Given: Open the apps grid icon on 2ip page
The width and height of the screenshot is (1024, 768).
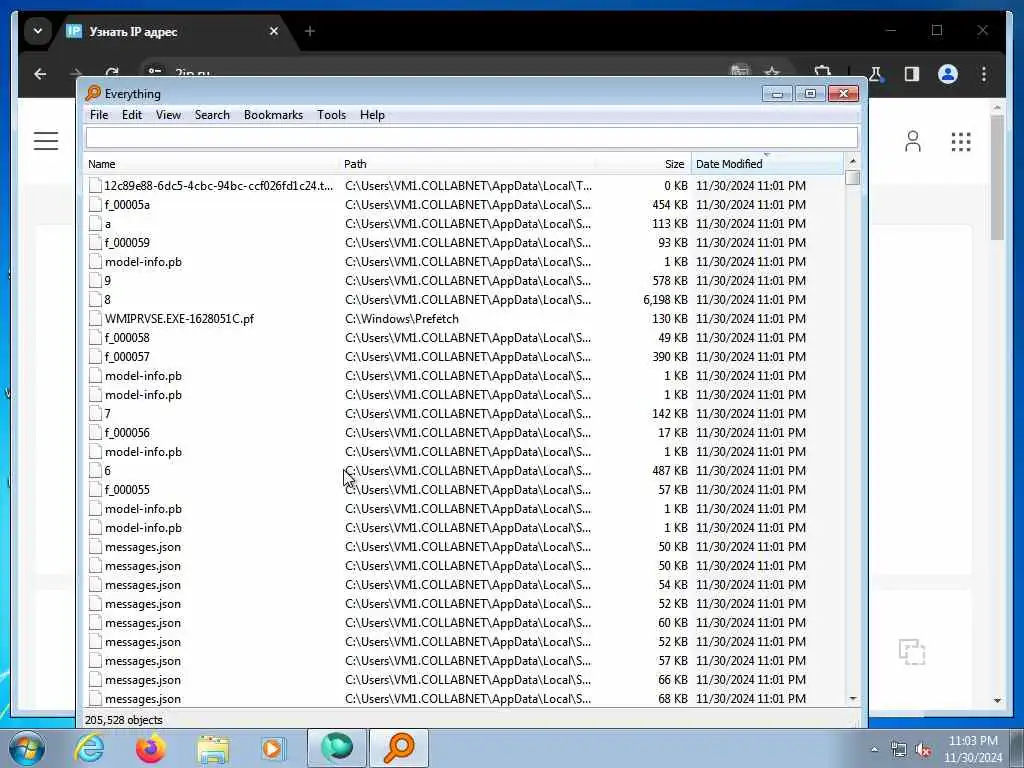Looking at the screenshot, I should [x=961, y=141].
